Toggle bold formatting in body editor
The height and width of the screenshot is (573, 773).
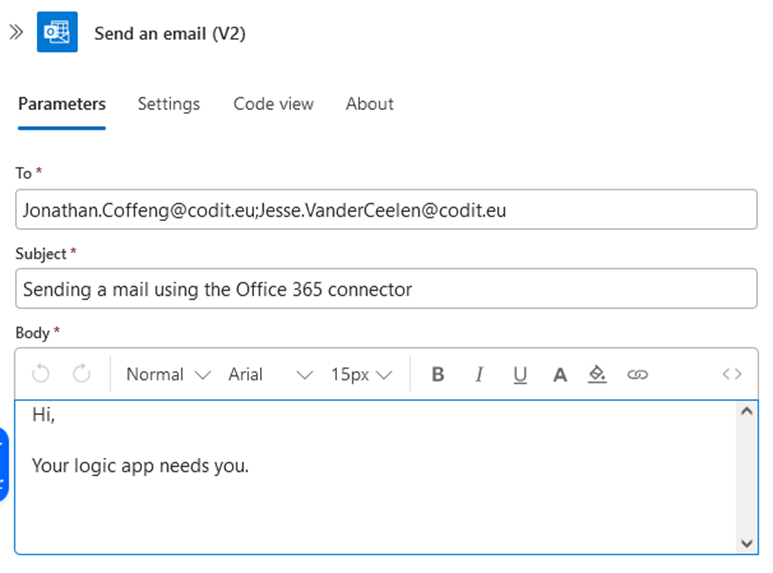pyautogui.click(x=437, y=374)
